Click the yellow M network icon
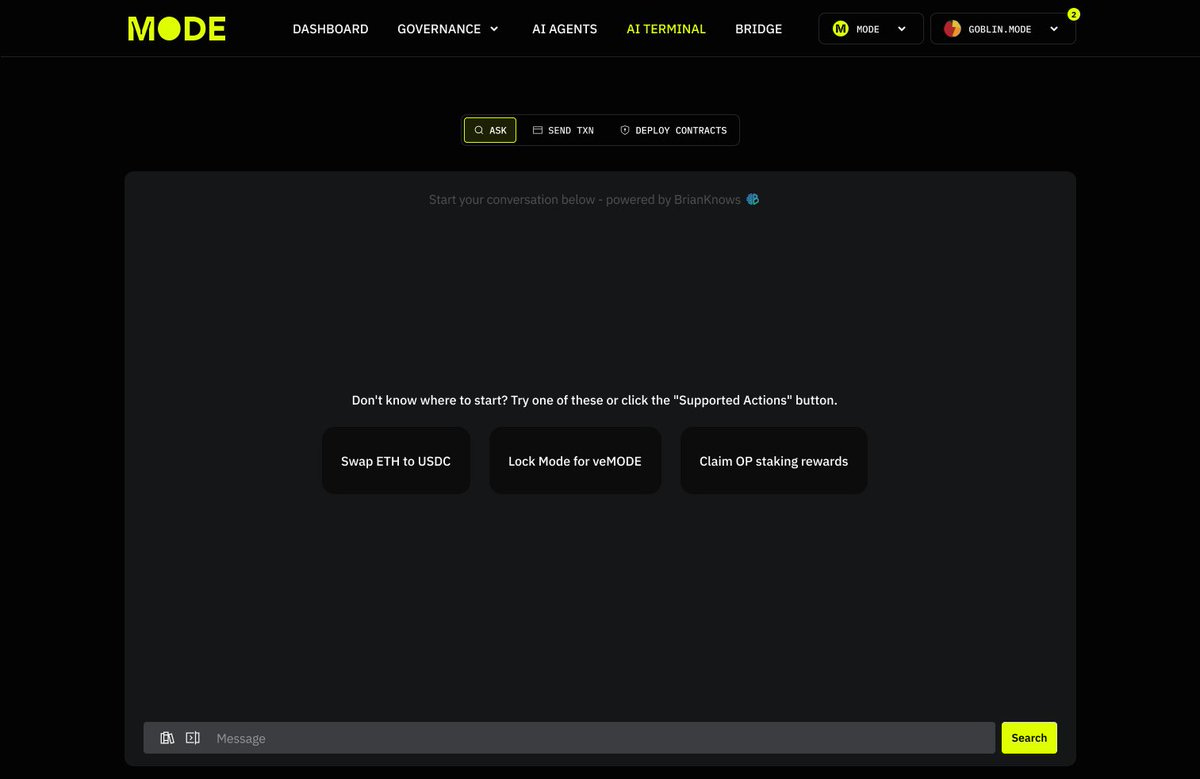 840,29
